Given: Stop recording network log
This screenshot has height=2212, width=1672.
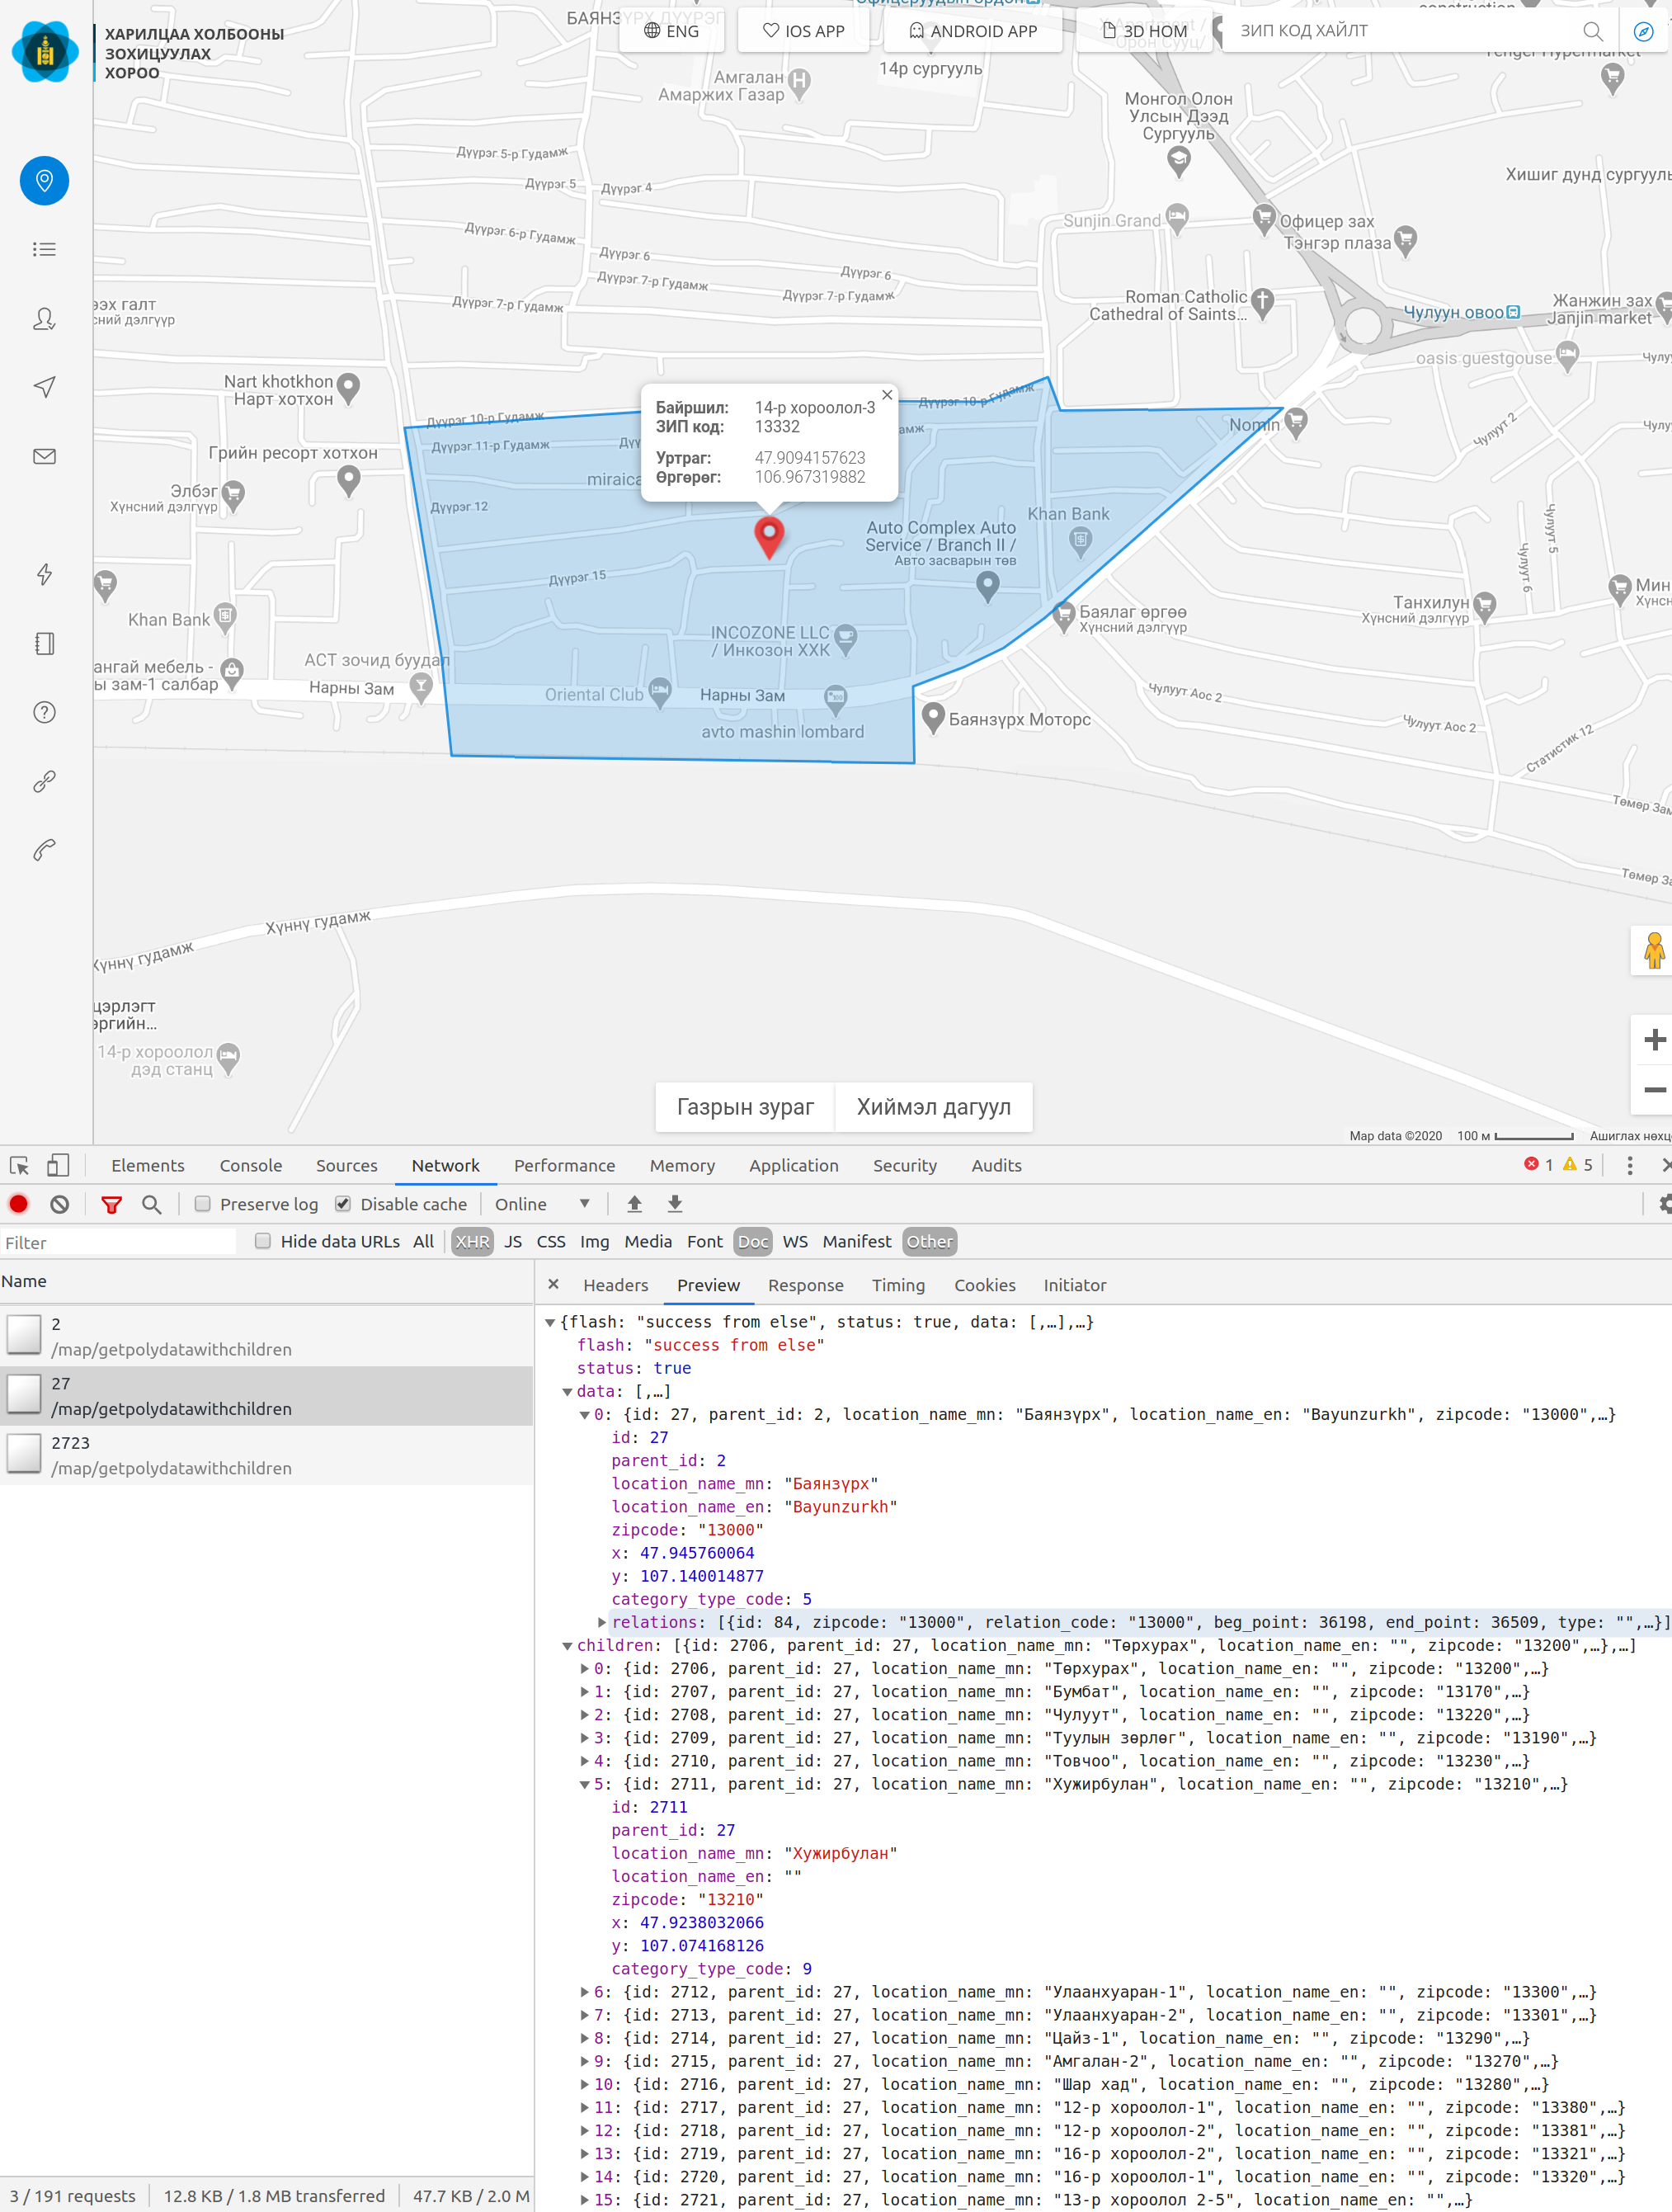Looking at the screenshot, I should 19,1204.
